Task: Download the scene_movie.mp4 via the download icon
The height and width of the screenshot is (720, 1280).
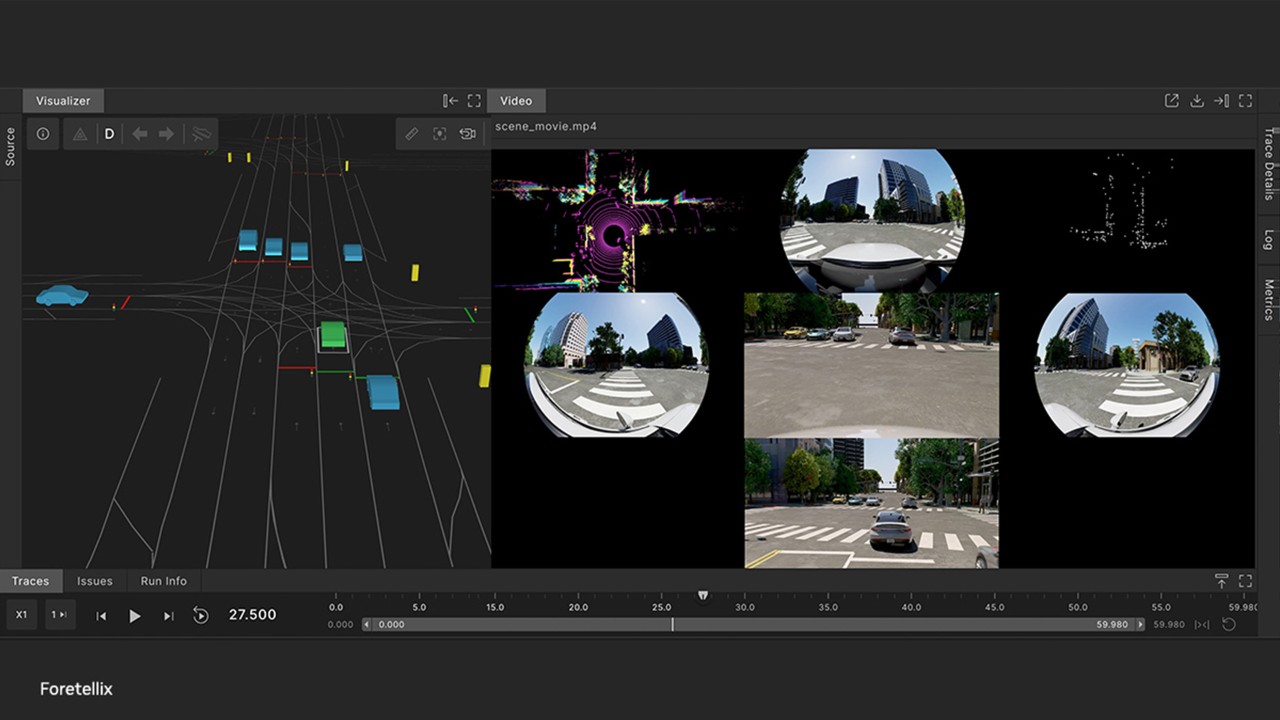Action: pos(1196,100)
